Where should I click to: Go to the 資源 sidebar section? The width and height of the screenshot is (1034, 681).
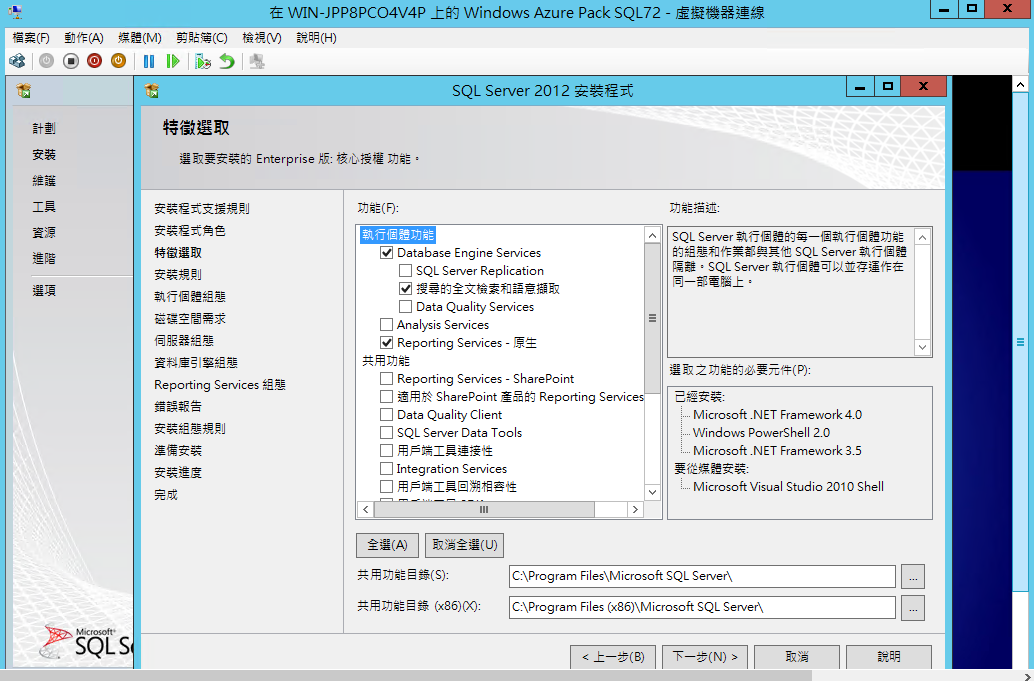[x=44, y=233]
